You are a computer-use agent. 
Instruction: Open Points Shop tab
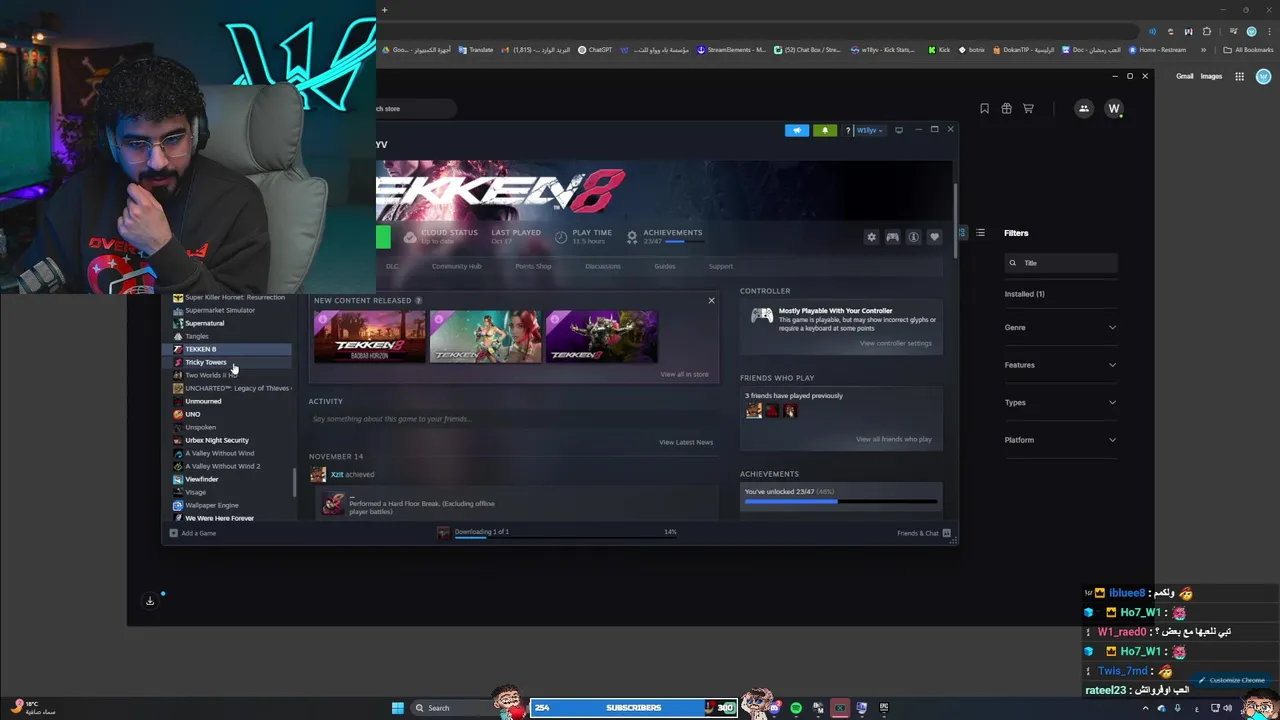[533, 266]
